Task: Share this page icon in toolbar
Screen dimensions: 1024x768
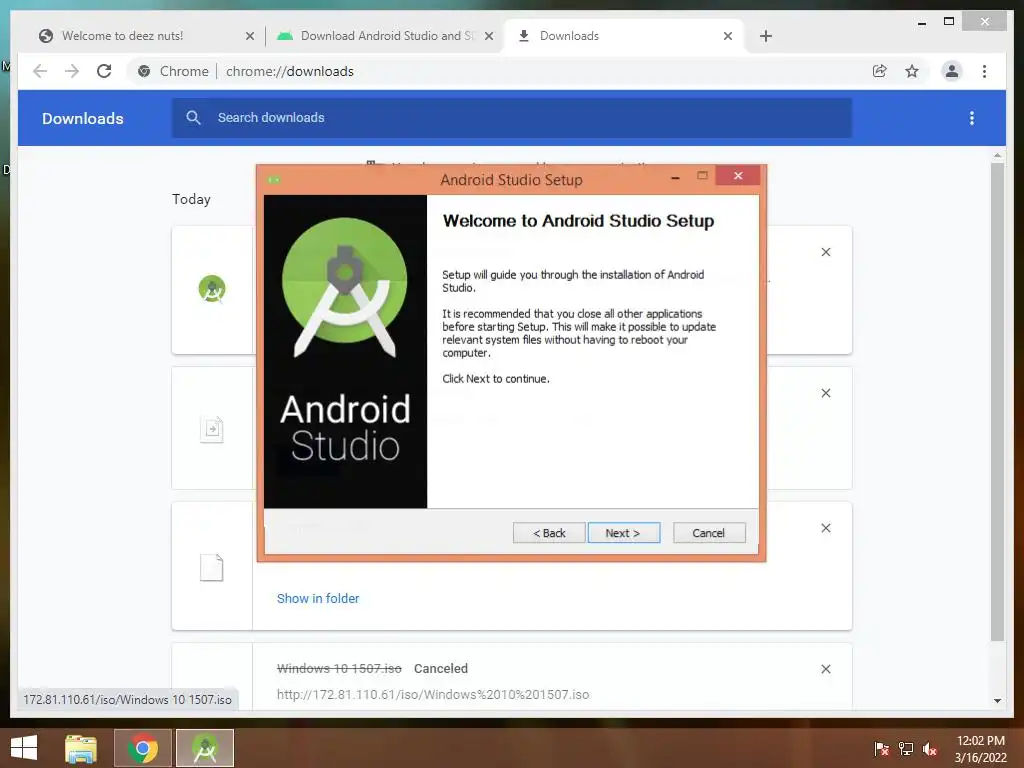Action: 880,71
